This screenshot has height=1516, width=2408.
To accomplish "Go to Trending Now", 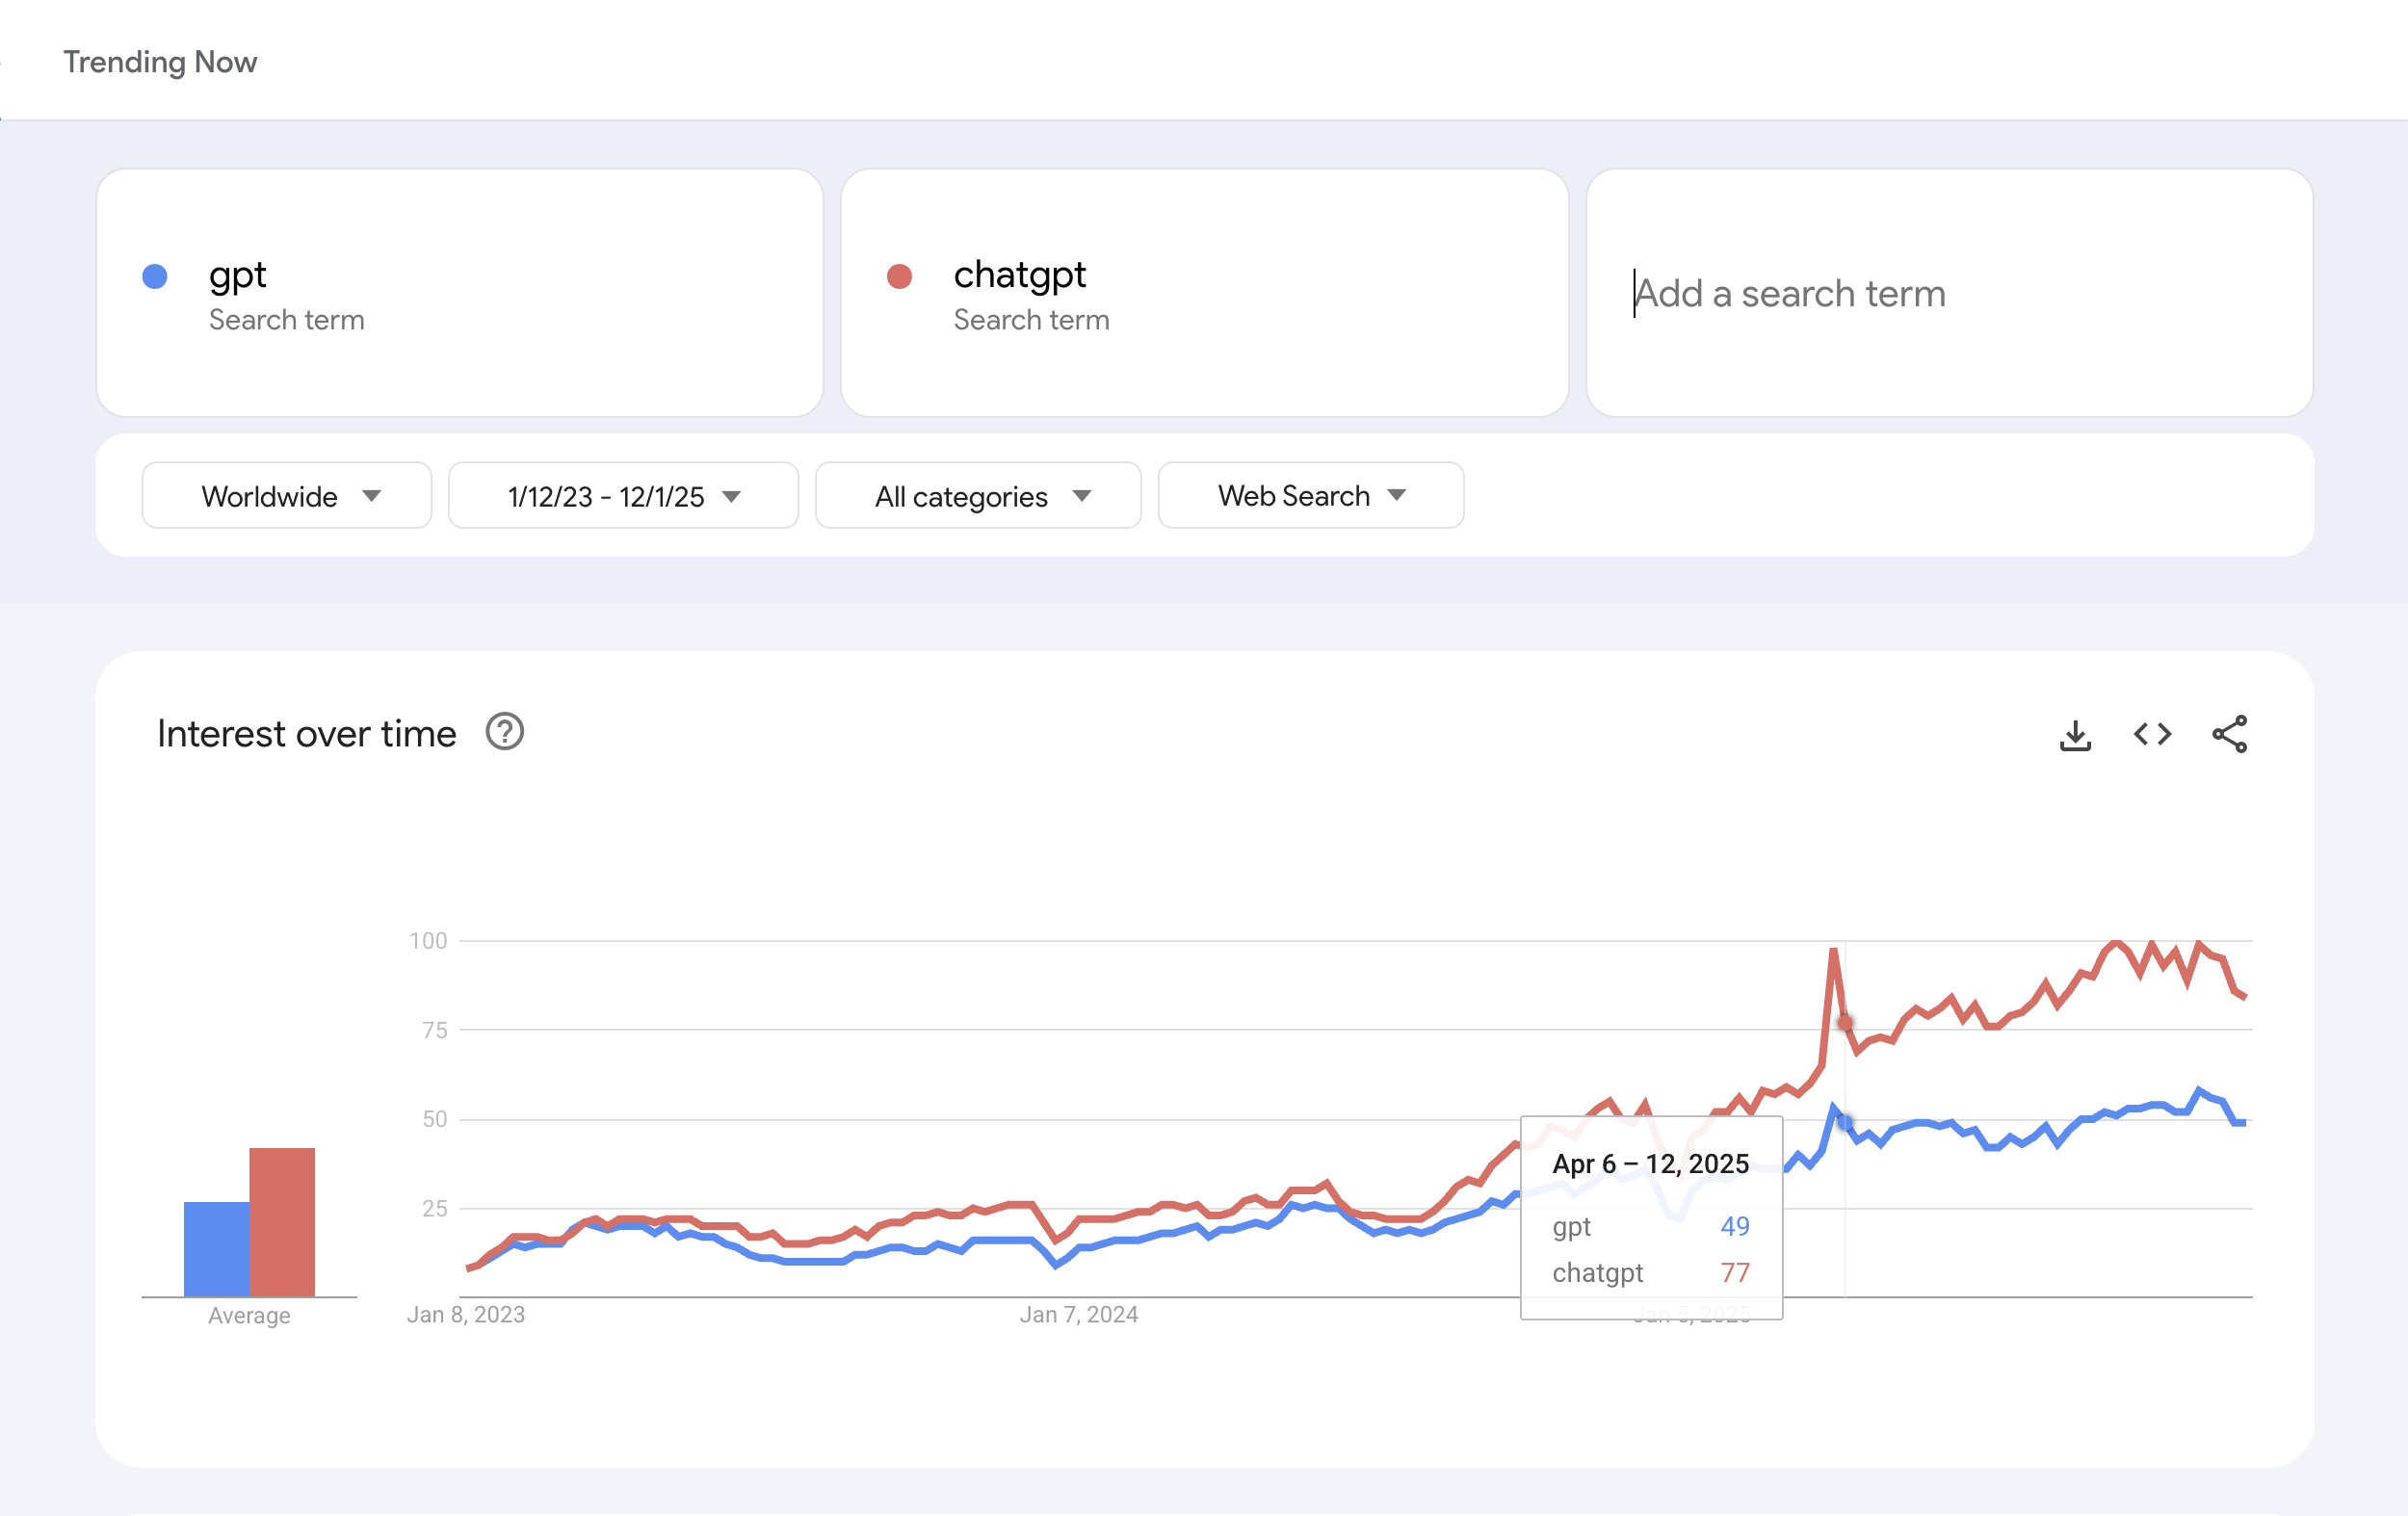I will coord(160,62).
